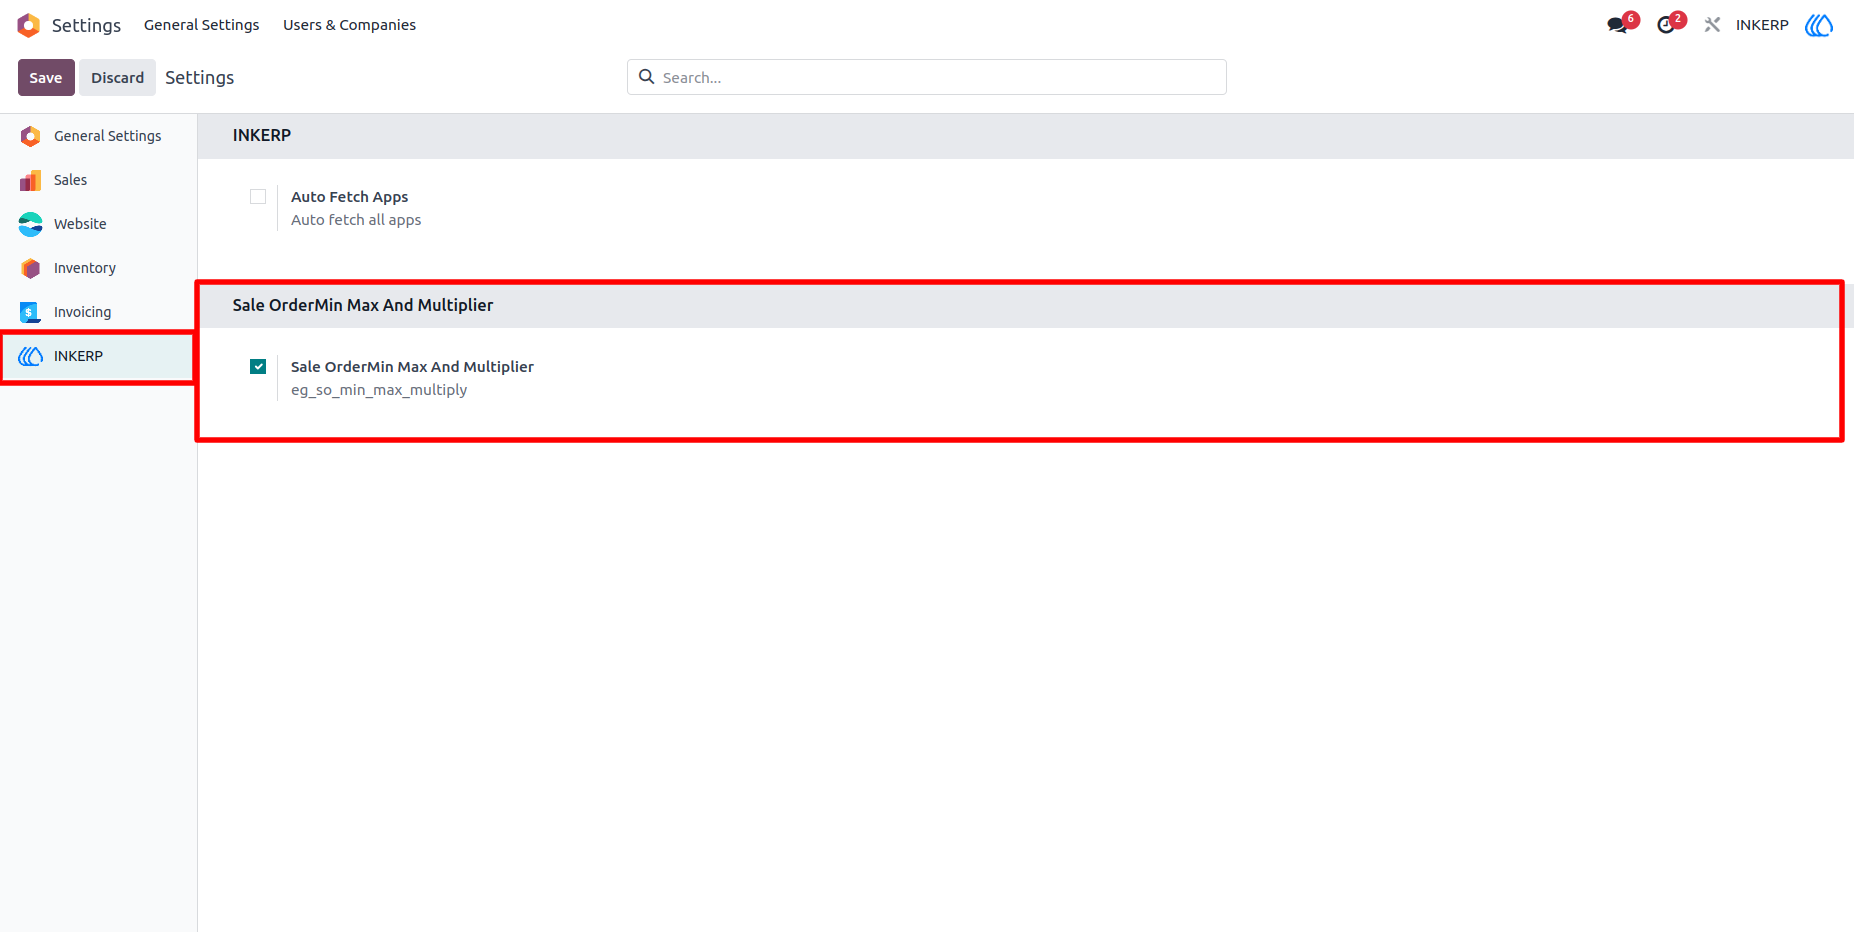The height and width of the screenshot is (932, 1854).
Task: Click the magnifier icon in search bar
Action: (647, 77)
